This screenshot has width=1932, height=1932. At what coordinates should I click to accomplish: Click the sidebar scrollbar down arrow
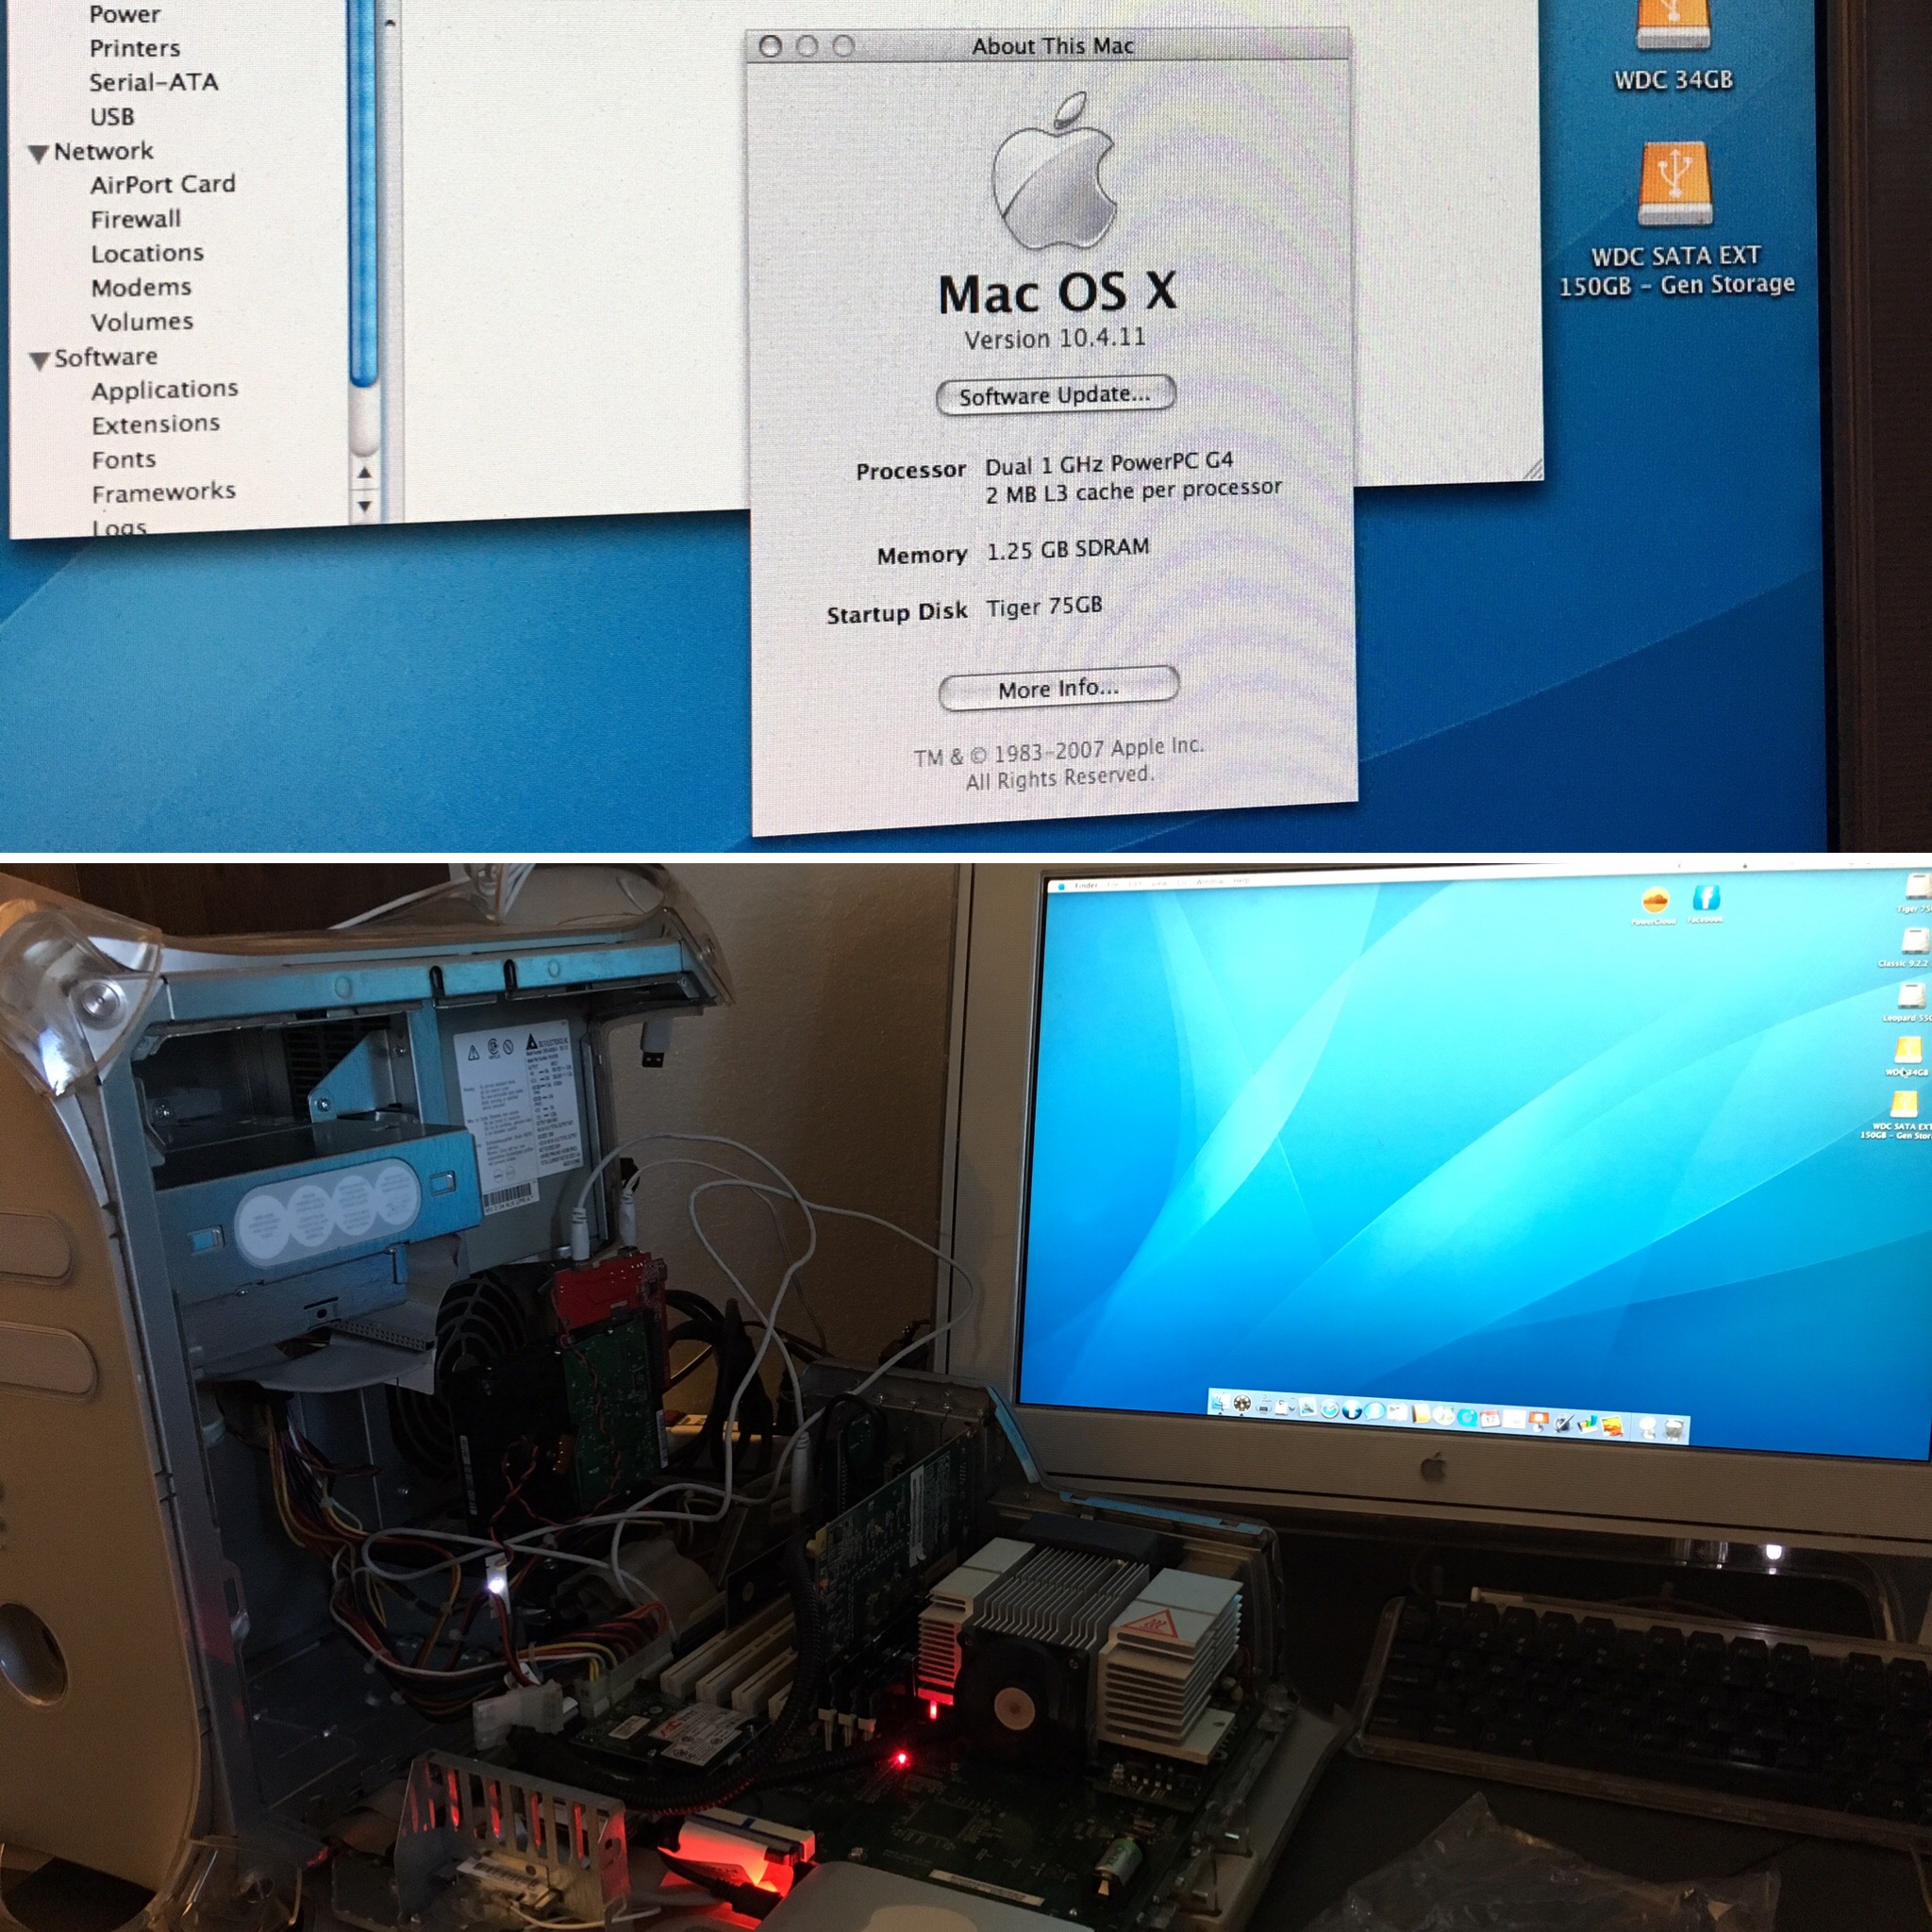click(x=364, y=507)
